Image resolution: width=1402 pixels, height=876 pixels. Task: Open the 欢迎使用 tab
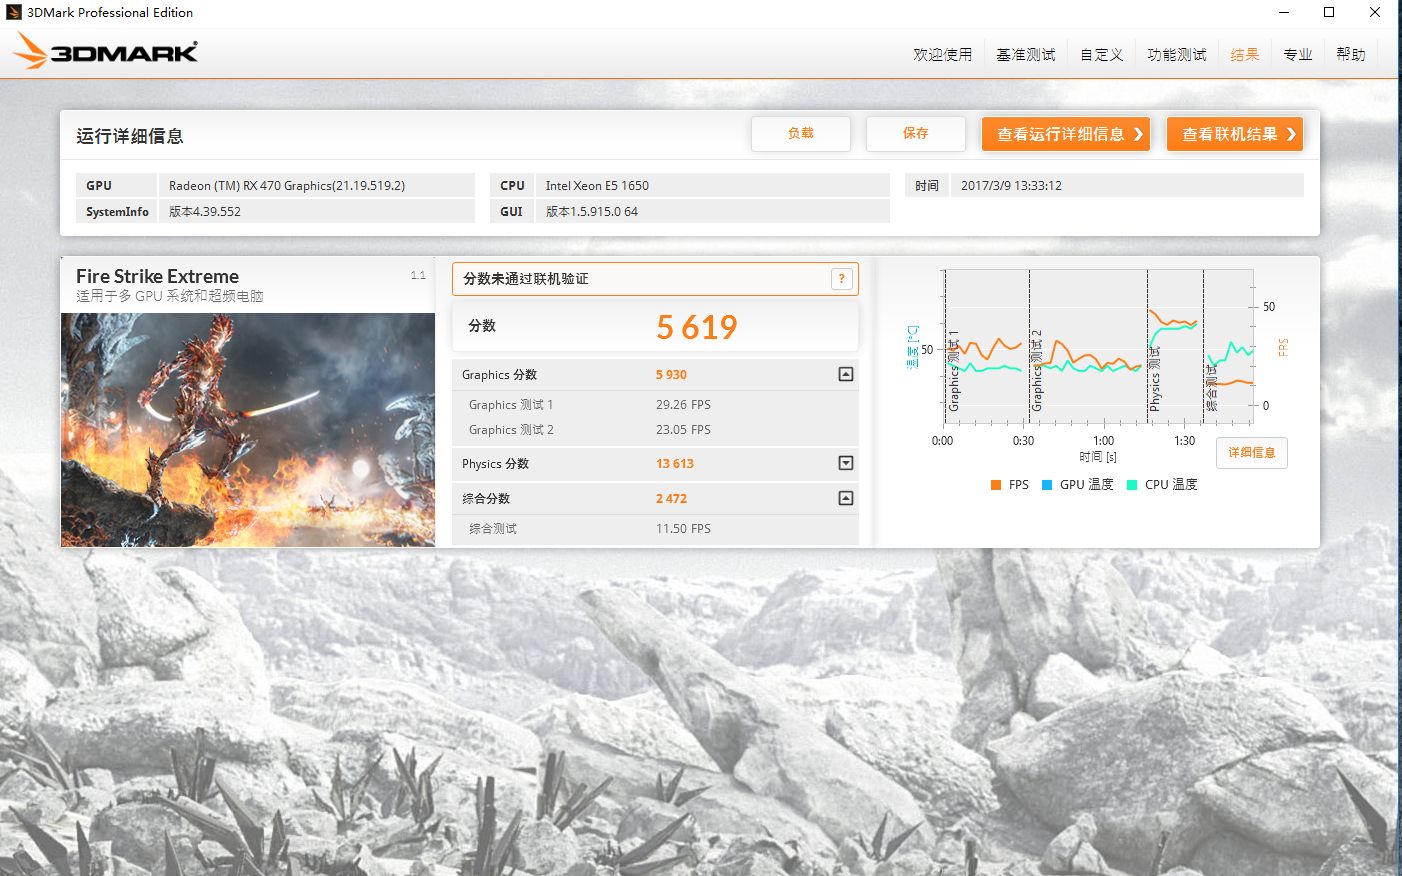click(942, 55)
